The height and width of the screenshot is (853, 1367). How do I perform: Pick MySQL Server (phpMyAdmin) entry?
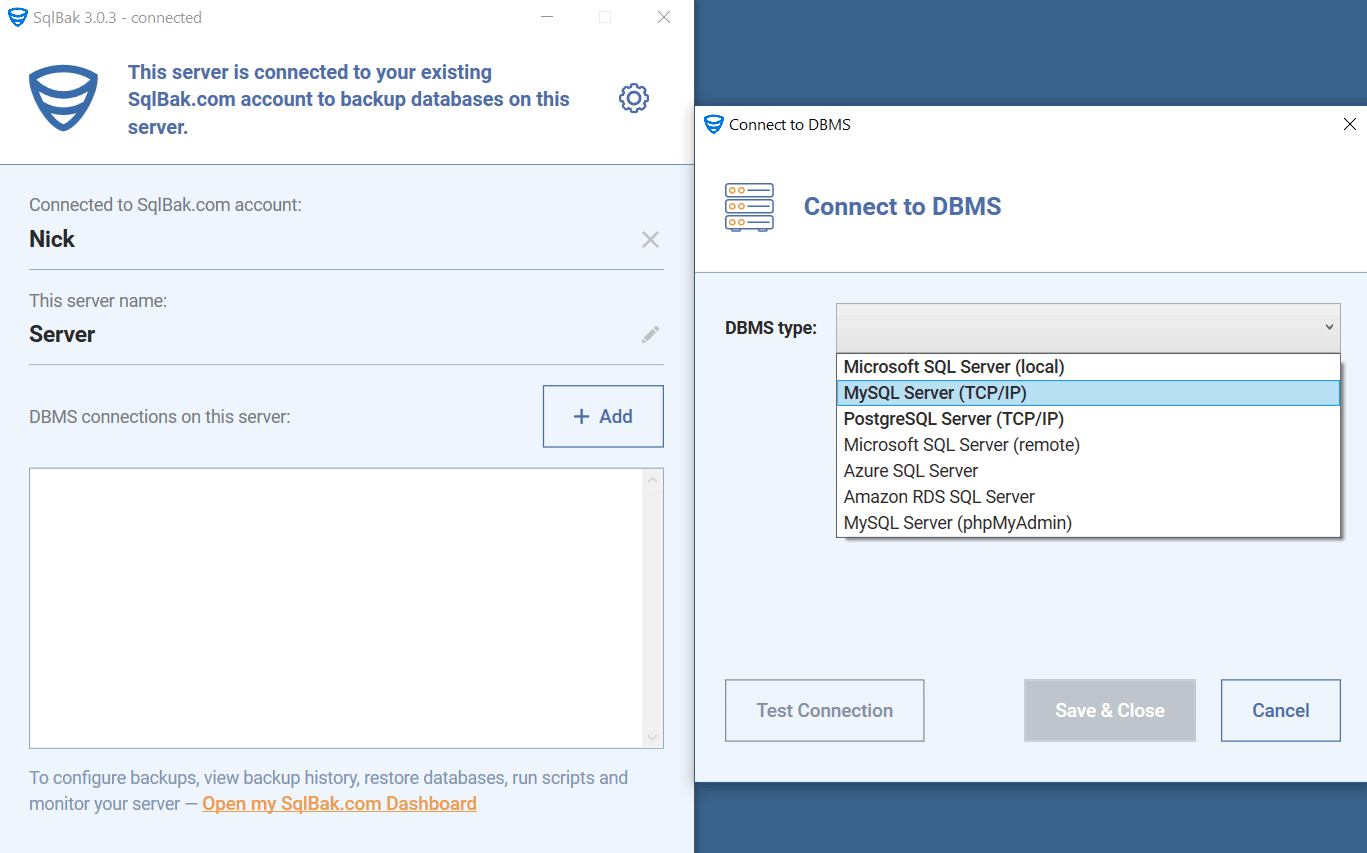point(957,522)
